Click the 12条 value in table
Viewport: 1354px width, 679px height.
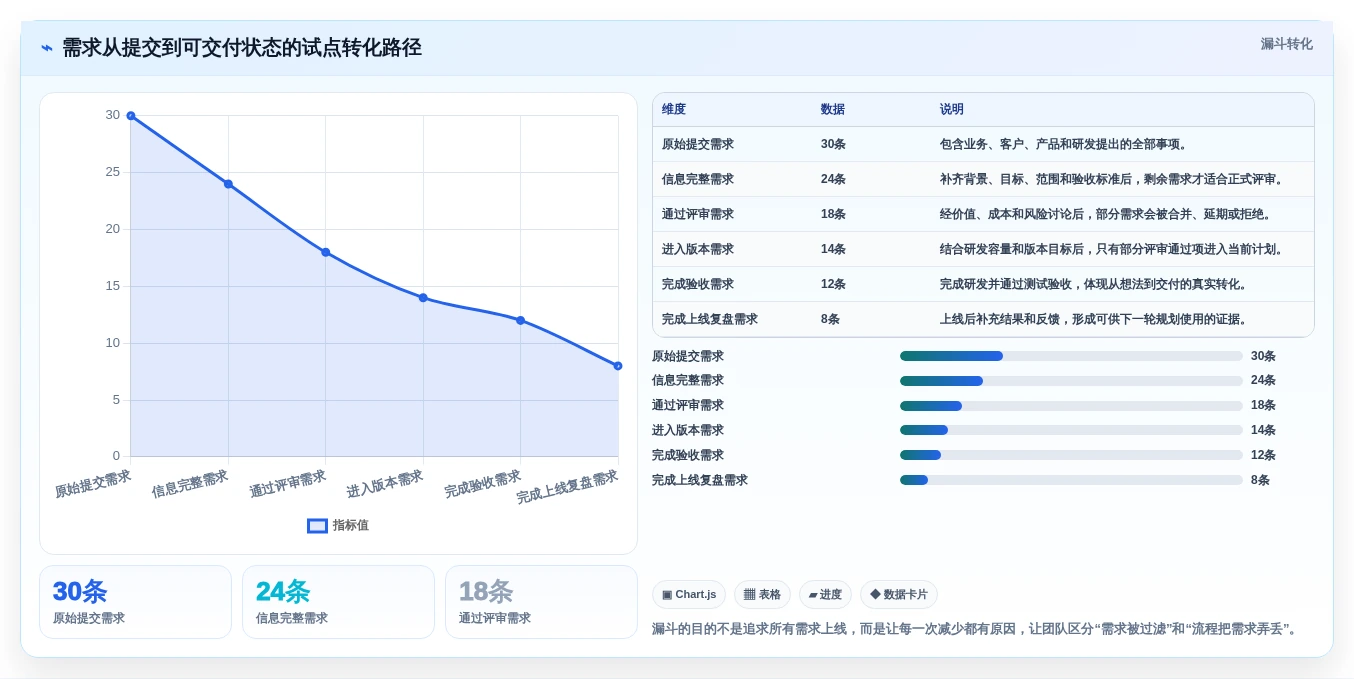click(833, 284)
